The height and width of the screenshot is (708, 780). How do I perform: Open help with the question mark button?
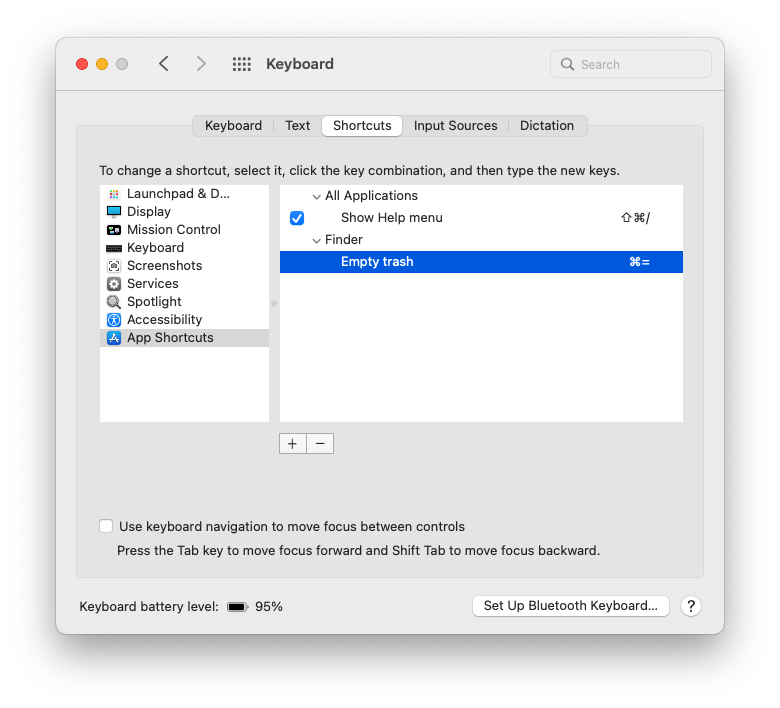(x=691, y=606)
